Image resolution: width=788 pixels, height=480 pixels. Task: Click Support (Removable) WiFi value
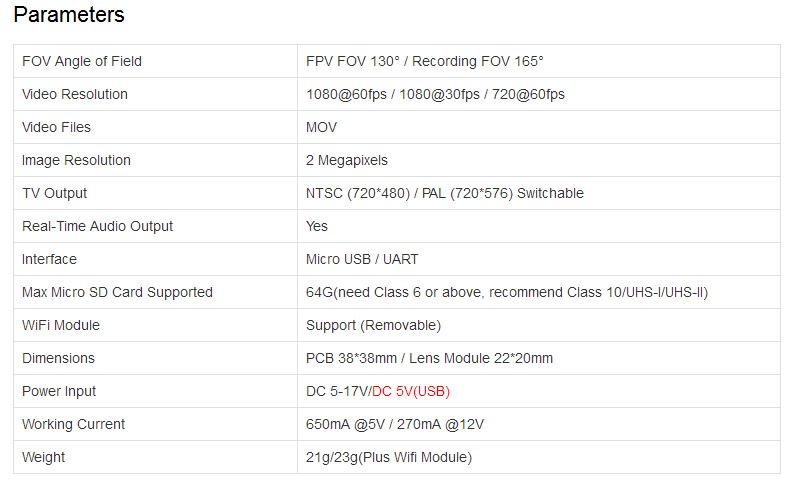click(373, 325)
